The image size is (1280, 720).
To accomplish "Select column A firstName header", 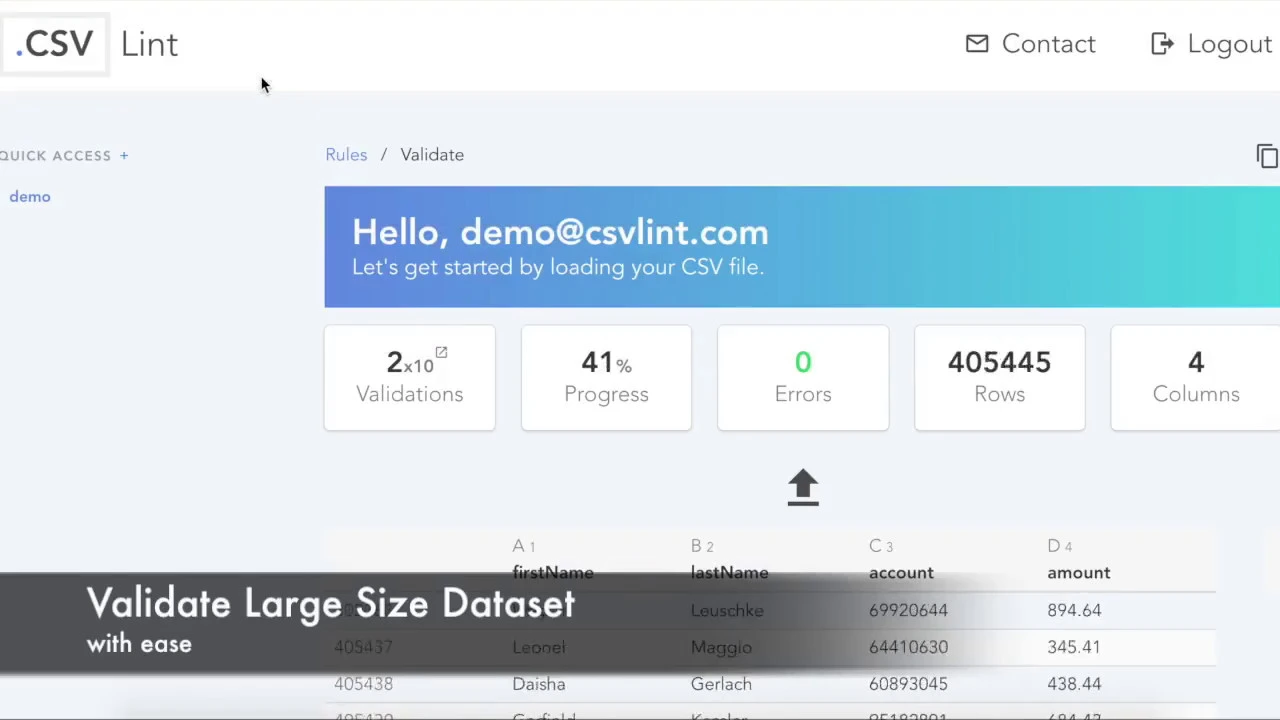I will point(553,560).
